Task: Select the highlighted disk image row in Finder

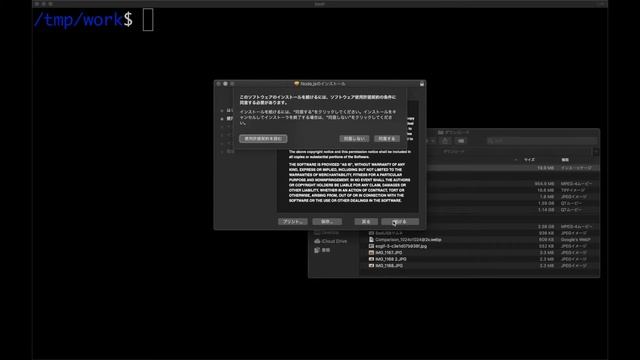Action: pos(513,168)
